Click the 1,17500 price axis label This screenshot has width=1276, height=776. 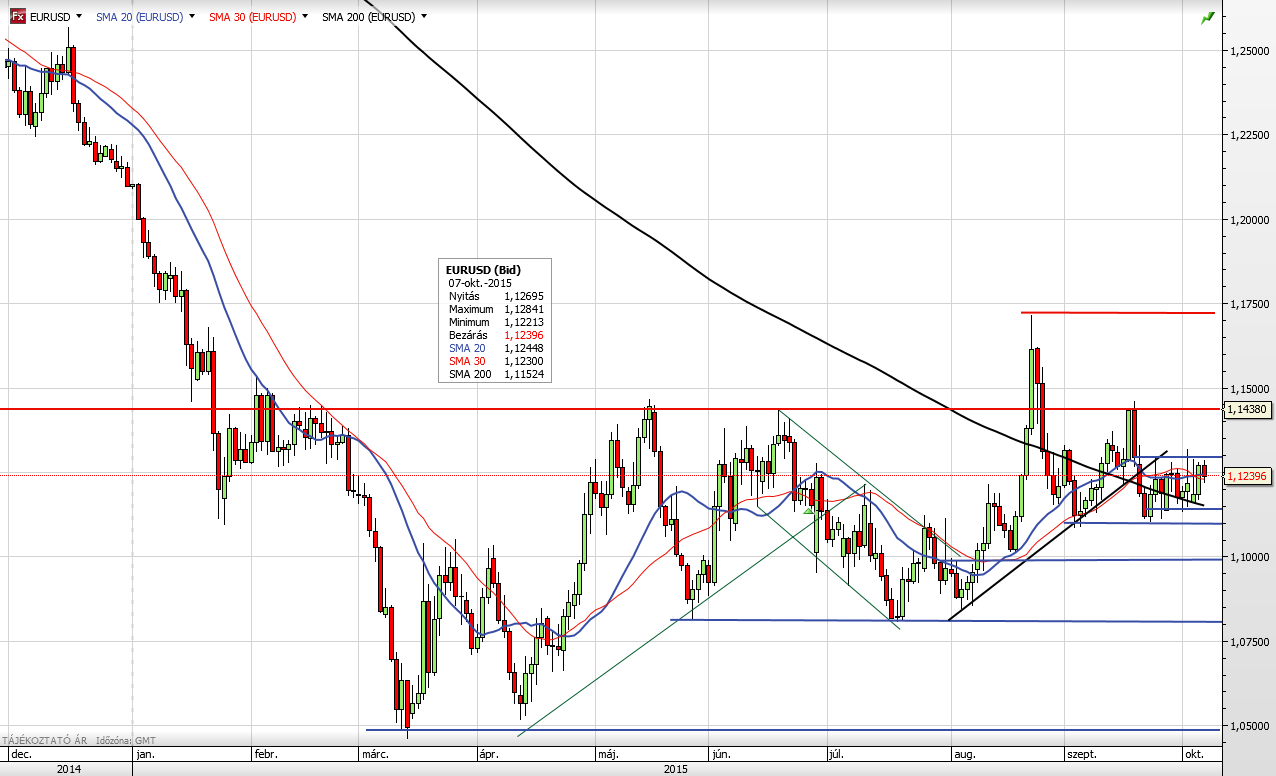point(1251,304)
